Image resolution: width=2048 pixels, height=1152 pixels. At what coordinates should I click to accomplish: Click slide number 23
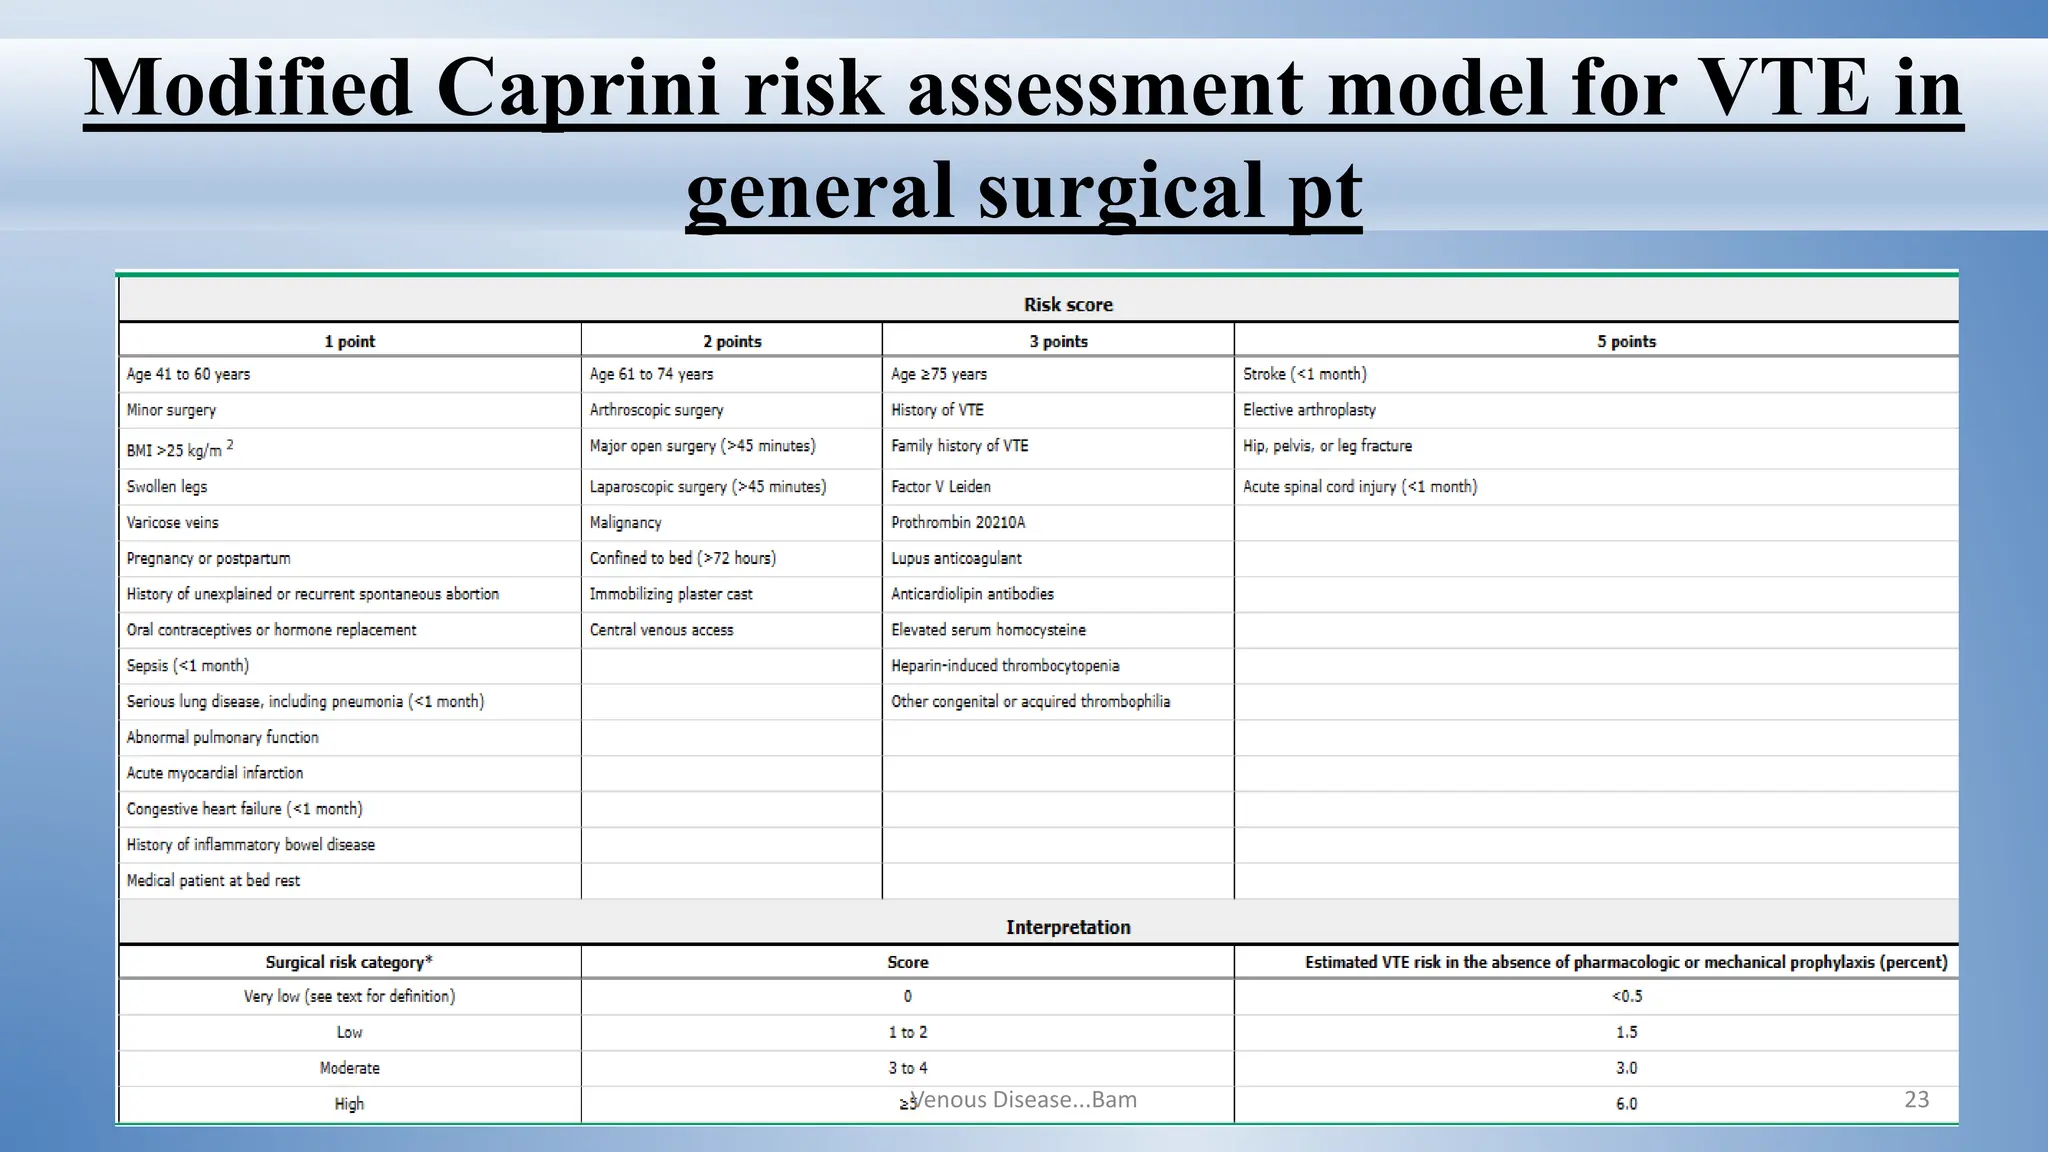coord(1916,1099)
